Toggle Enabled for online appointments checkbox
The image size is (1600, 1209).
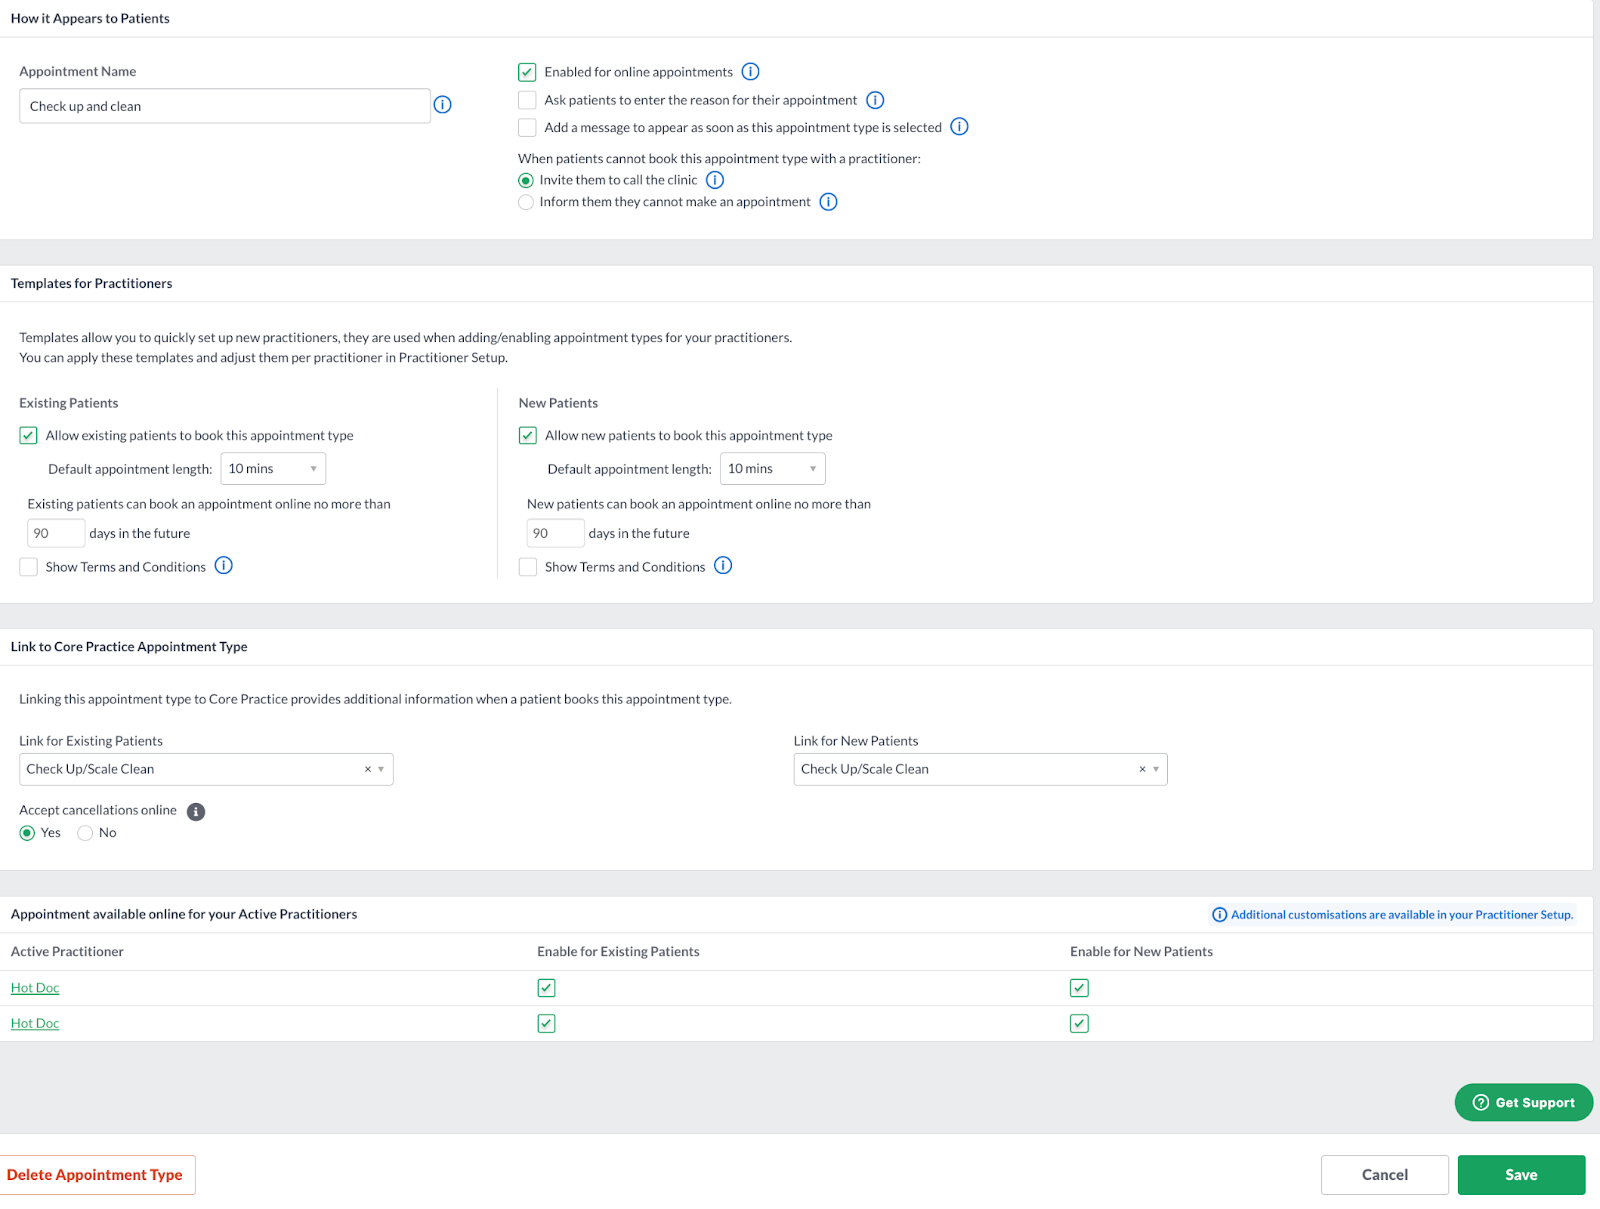527,72
